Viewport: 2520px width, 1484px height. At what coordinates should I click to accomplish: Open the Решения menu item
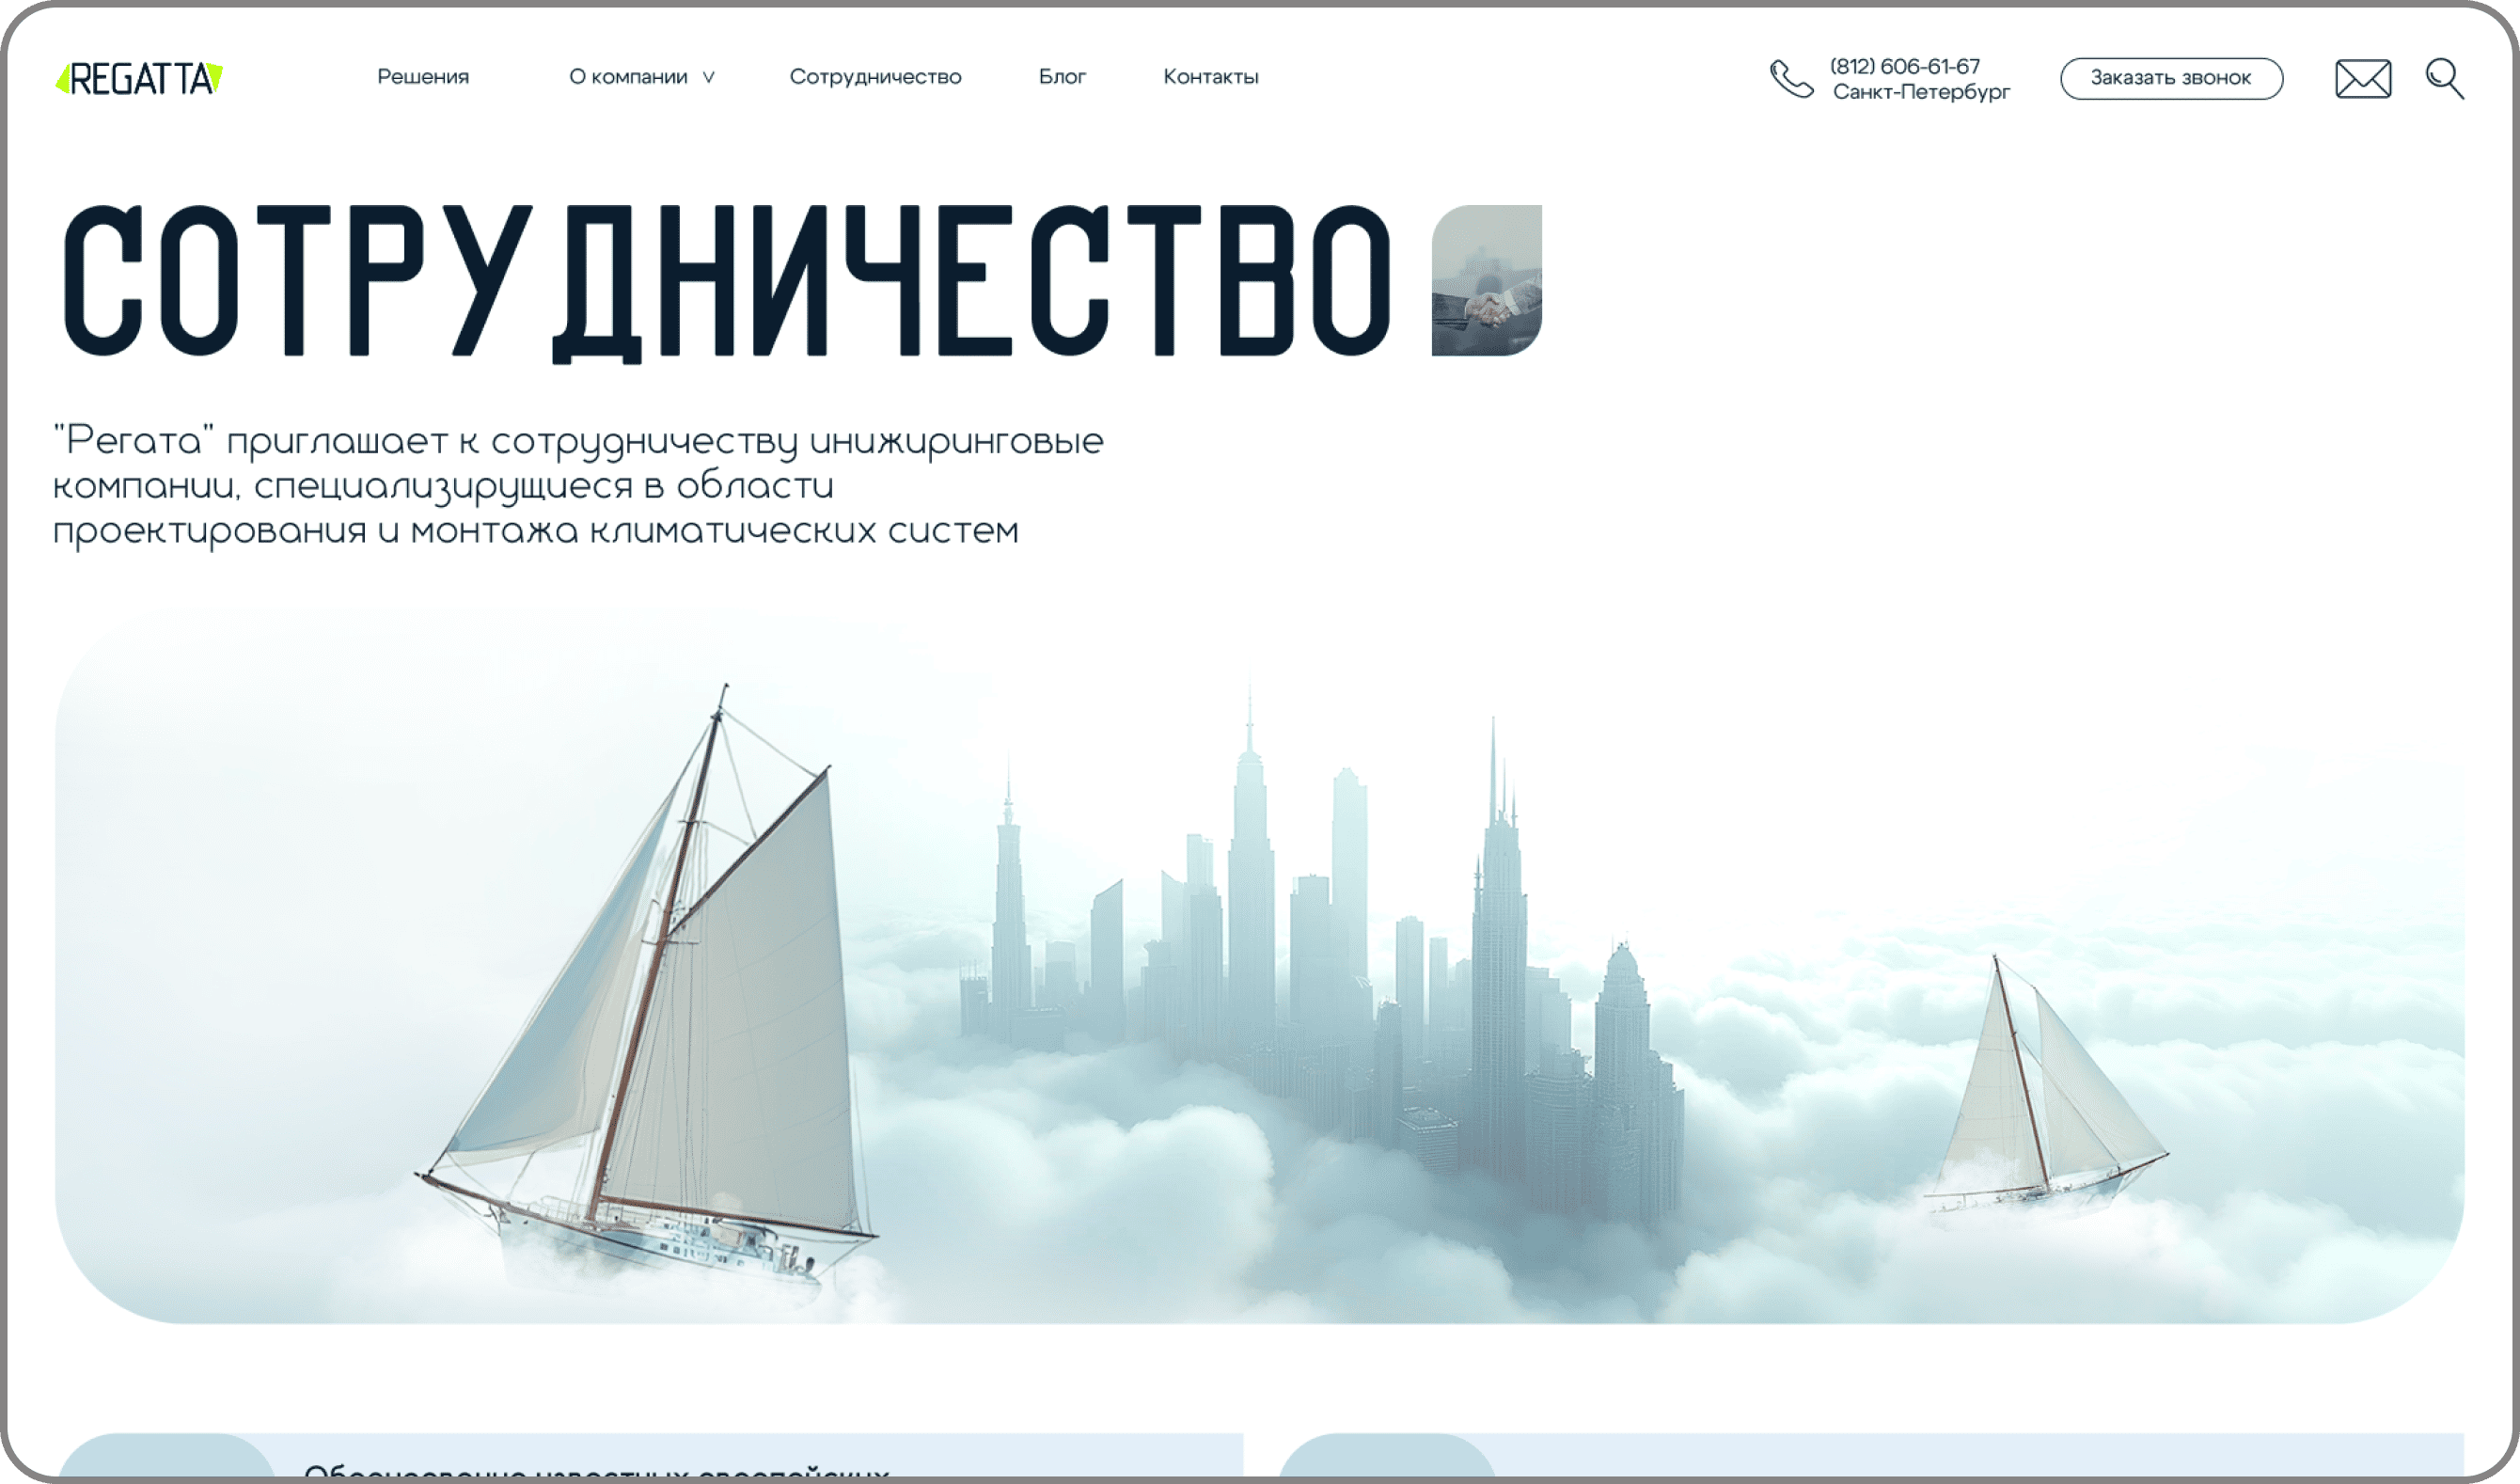point(422,77)
